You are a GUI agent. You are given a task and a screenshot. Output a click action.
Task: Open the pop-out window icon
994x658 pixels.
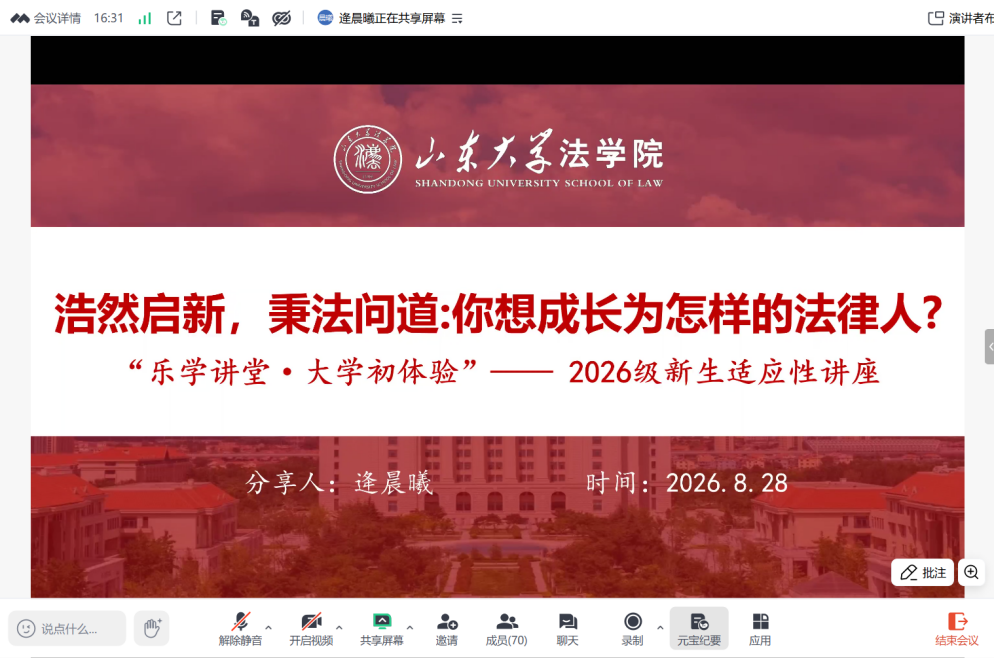(x=174, y=18)
